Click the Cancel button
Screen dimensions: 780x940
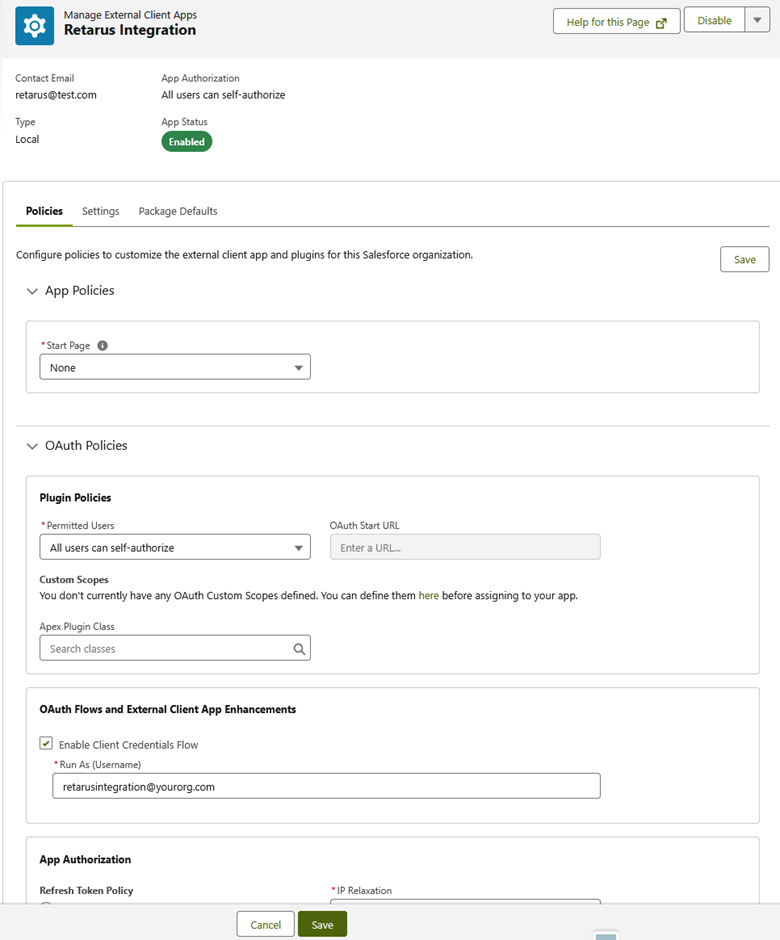click(x=265, y=925)
